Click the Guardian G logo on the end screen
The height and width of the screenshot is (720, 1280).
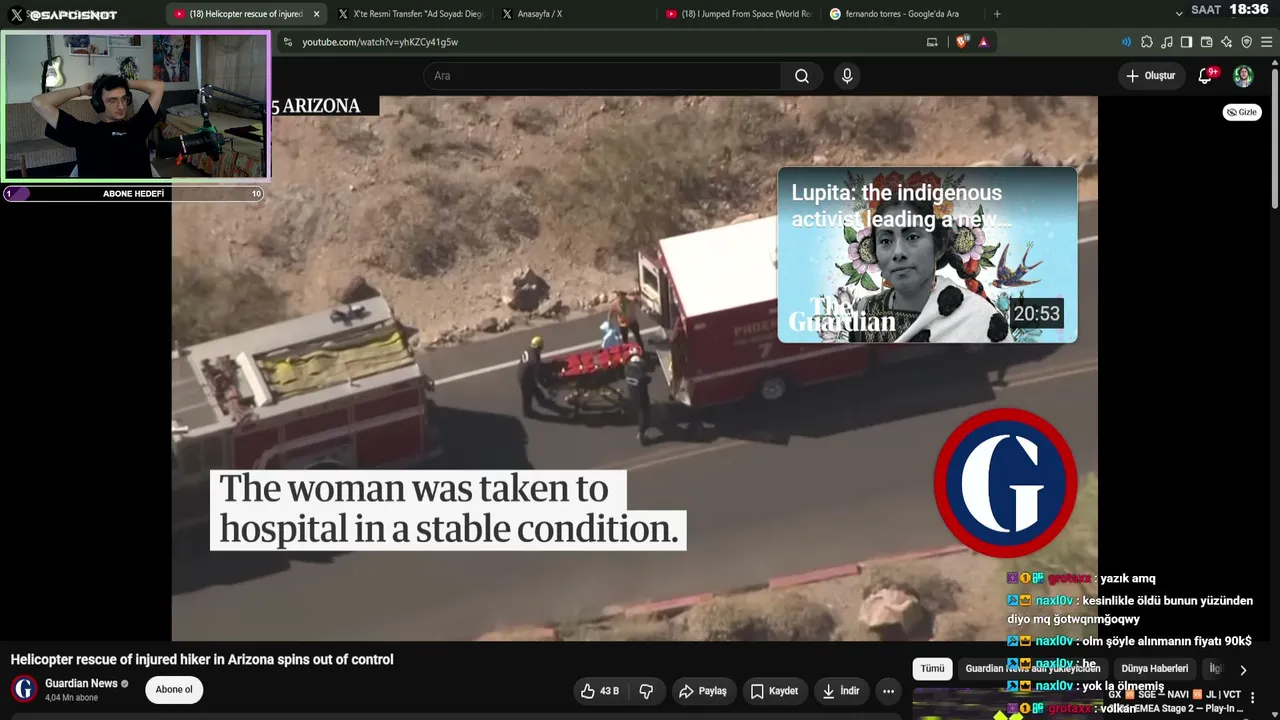click(x=1006, y=483)
